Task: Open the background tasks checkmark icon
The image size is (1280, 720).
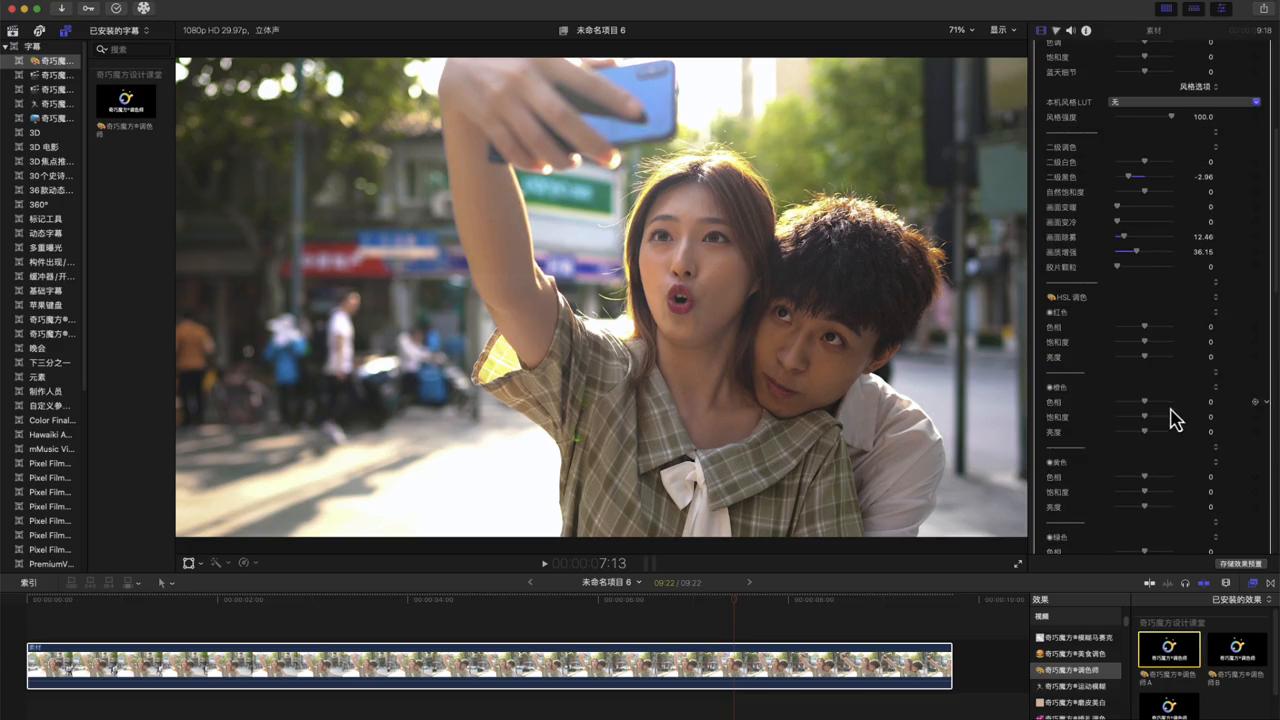Action: pyautogui.click(x=116, y=9)
